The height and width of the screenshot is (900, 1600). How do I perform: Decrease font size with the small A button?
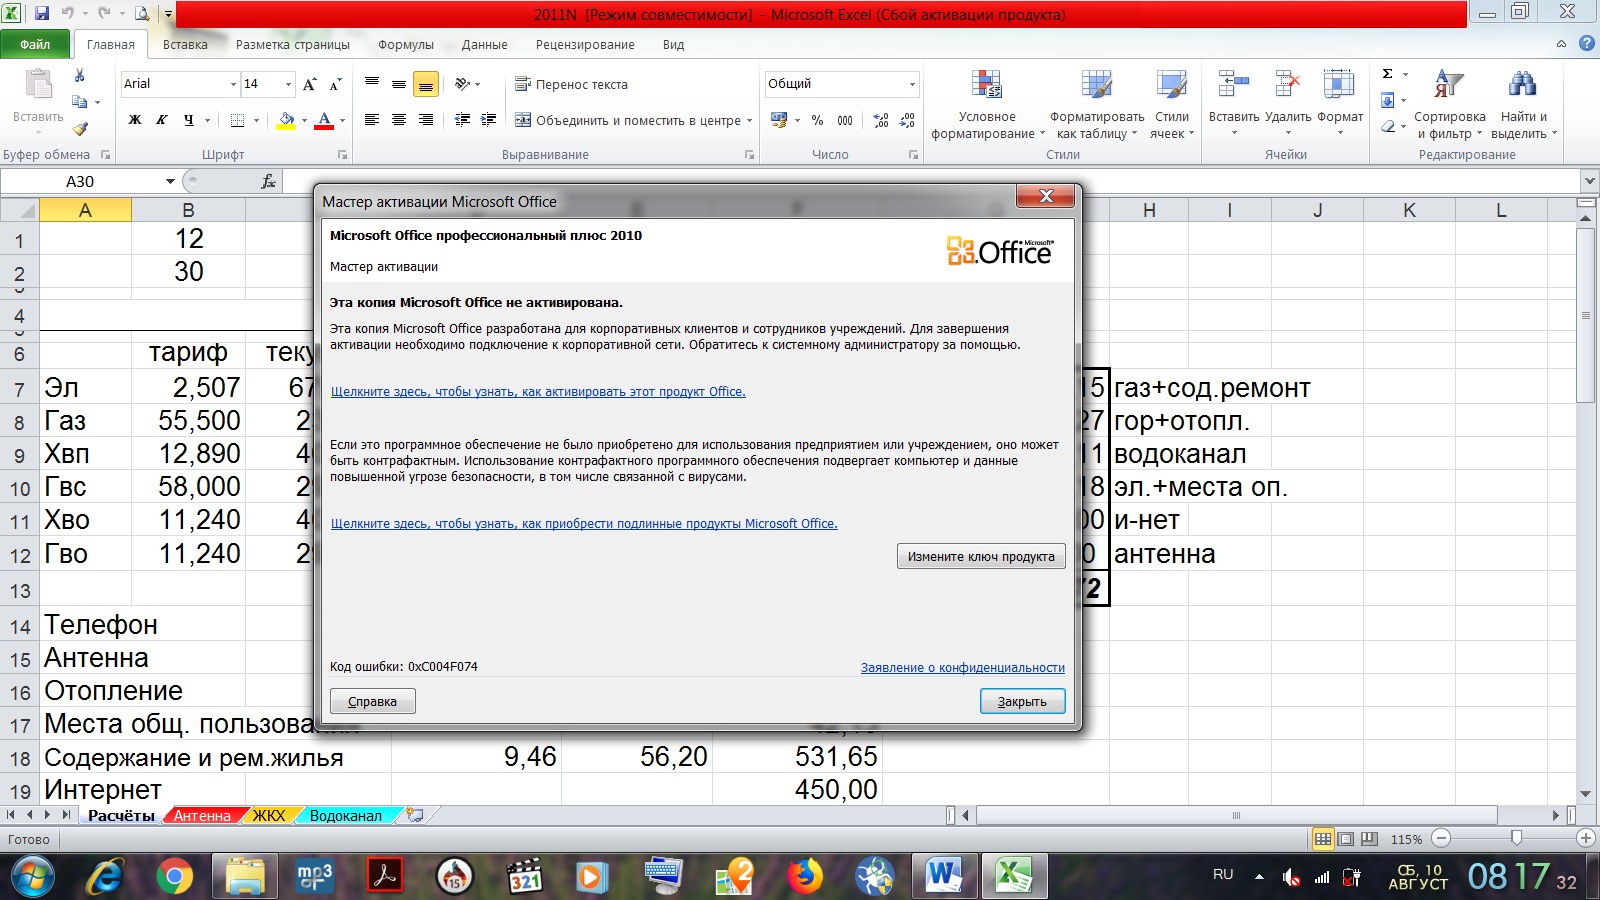click(x=335, y=84)
